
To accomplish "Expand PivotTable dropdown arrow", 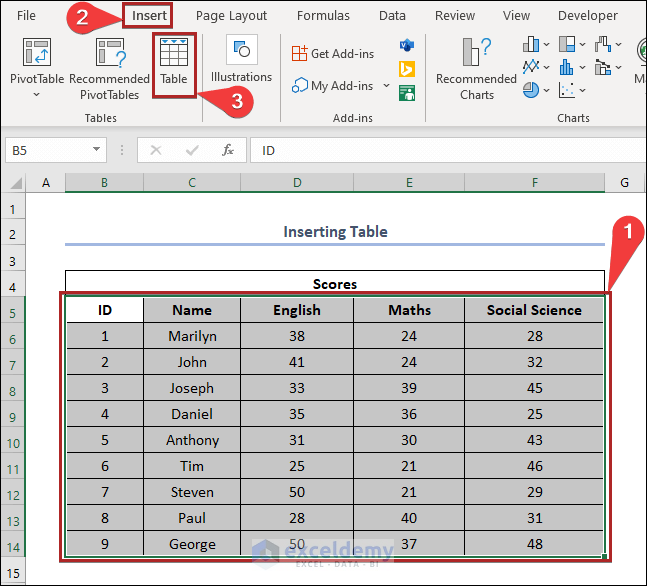I will click(37, 95).
